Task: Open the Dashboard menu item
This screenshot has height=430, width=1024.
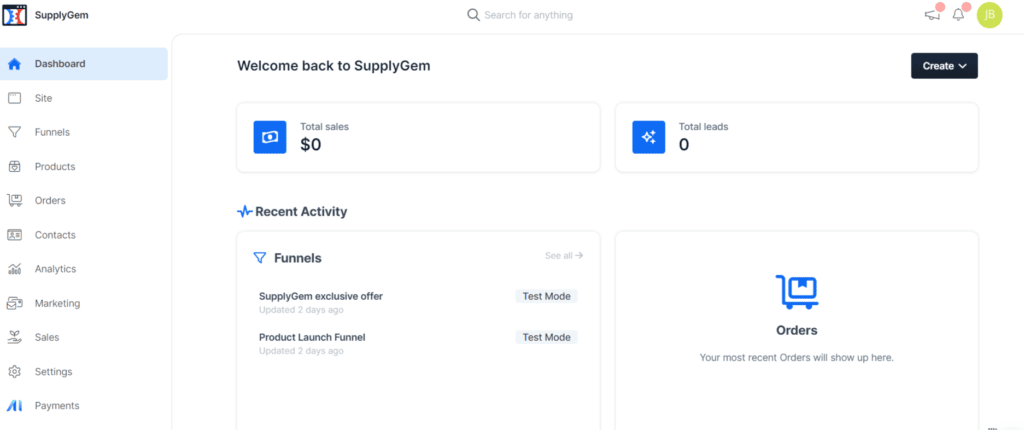Action: (84, 64)
